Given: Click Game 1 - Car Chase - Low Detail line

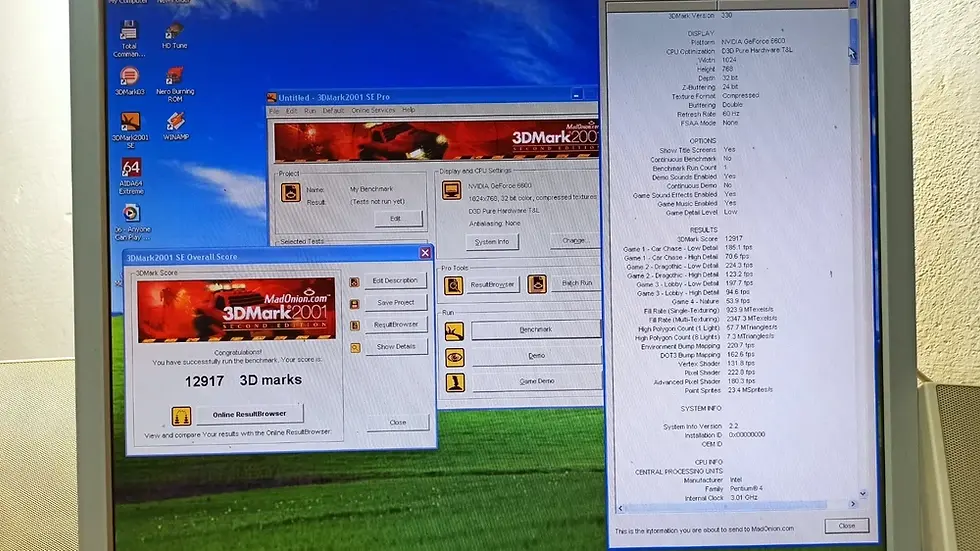Looking at the screenshot, I should (x=688, y=248).
